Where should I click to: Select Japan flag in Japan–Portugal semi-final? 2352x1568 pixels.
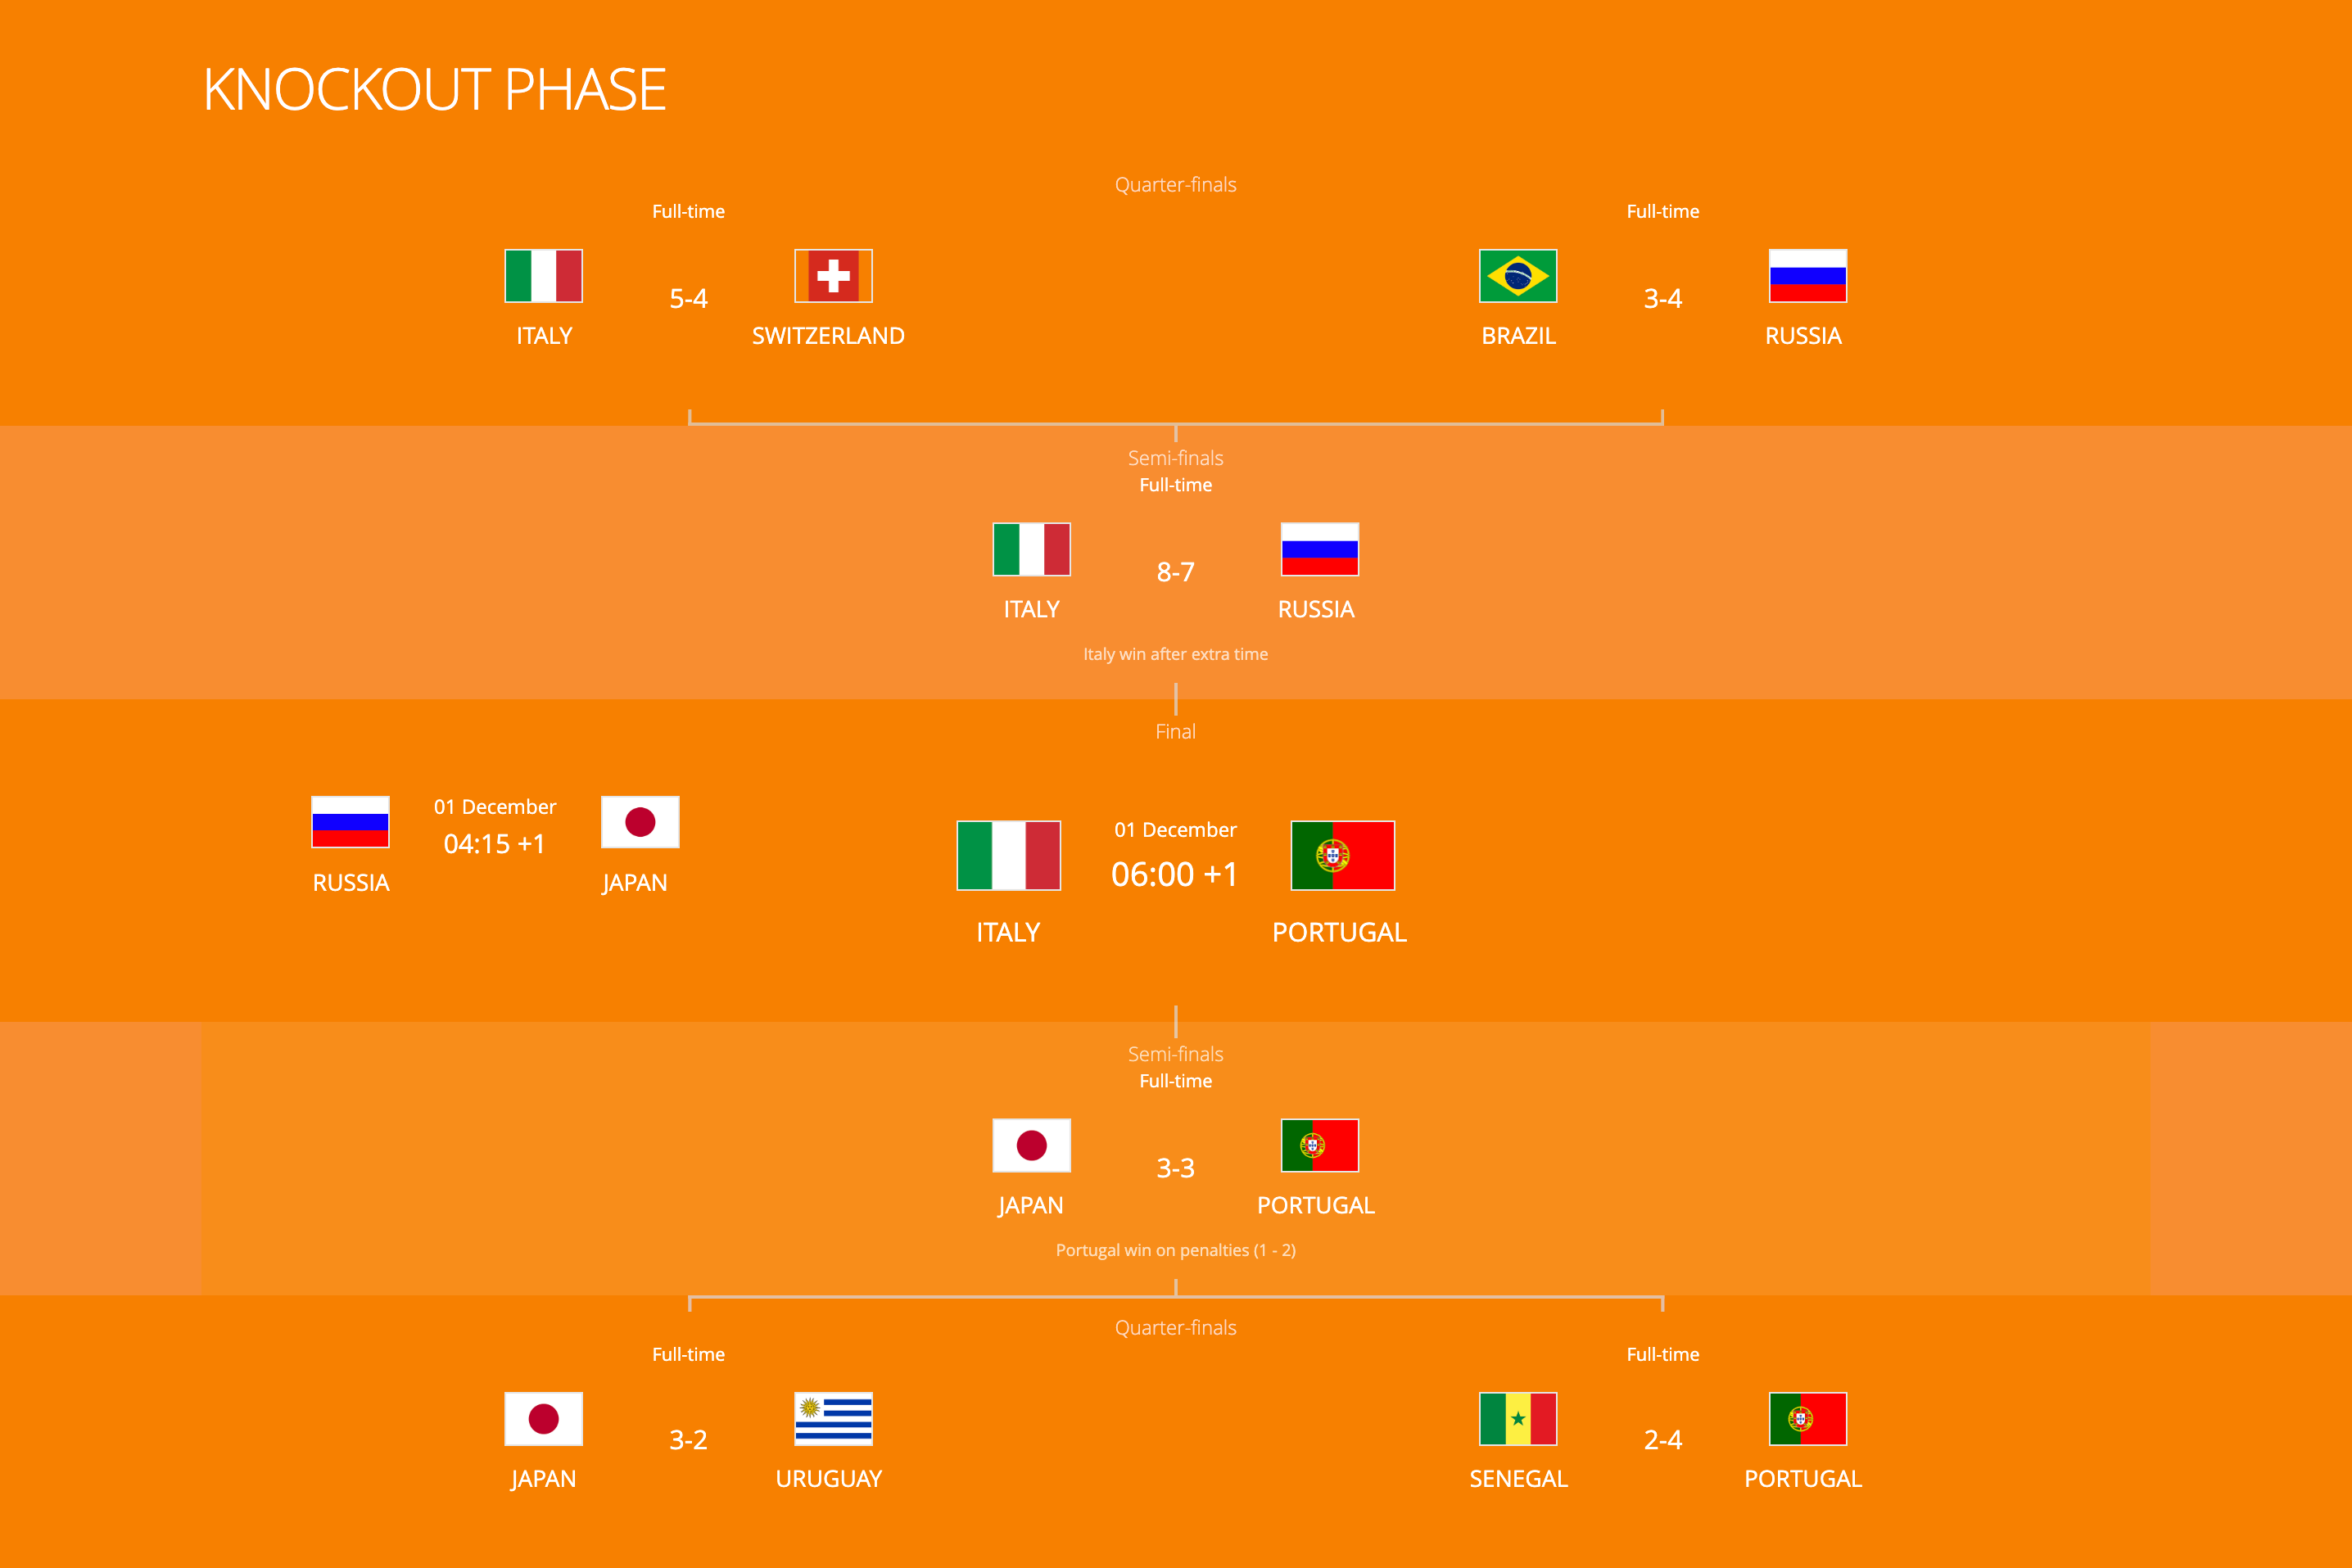[1031, 1144]
